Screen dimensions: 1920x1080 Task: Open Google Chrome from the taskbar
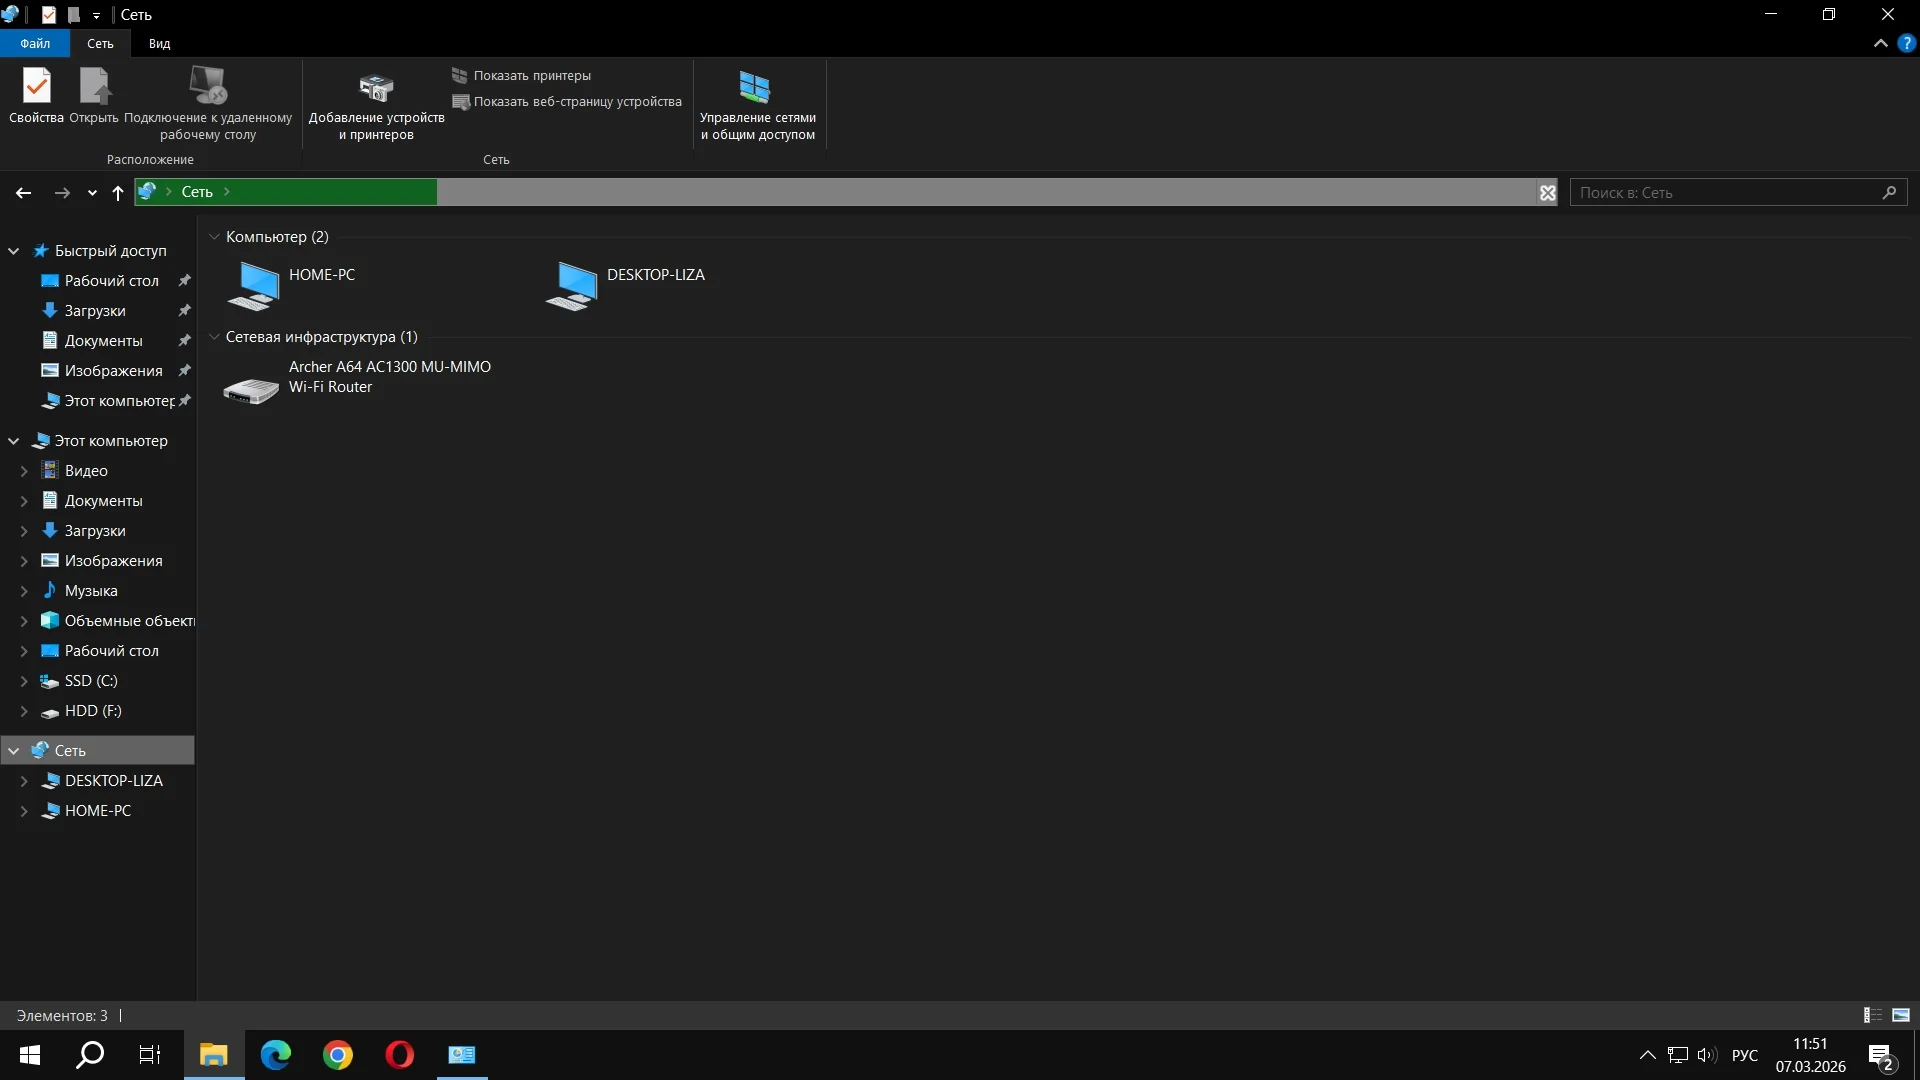click(x=338, y=1055)
